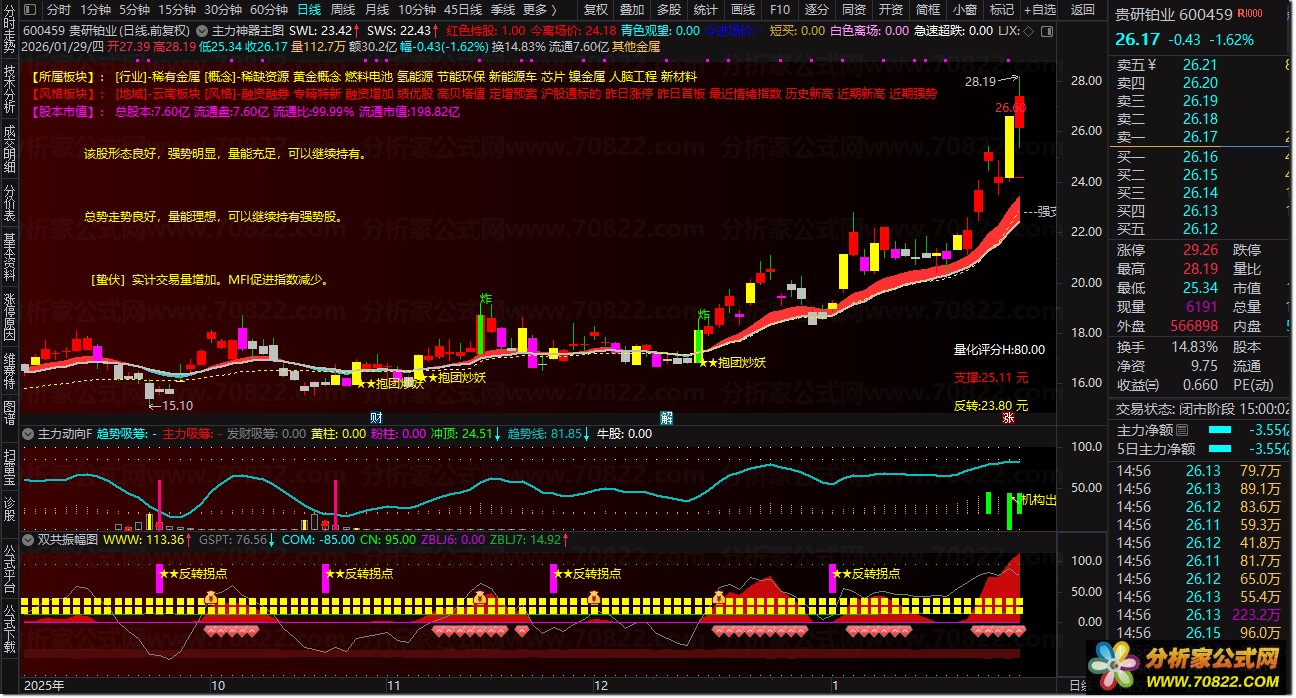Open the 涨停原因 sidebar tab
The height and width of the screenshot is (698, 1296).
(10, 317)
